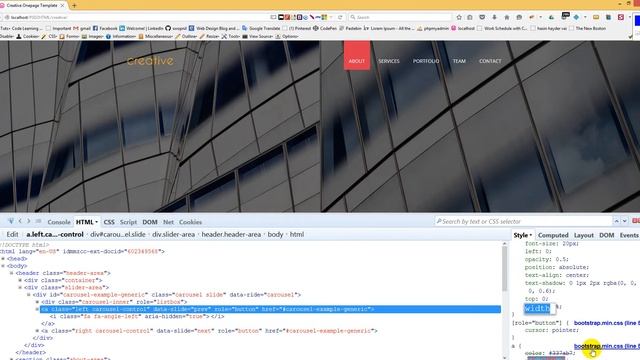Click the Firebug back arrow icon
The height and width of the screenshot is (360, 640).
click(20, 221)
